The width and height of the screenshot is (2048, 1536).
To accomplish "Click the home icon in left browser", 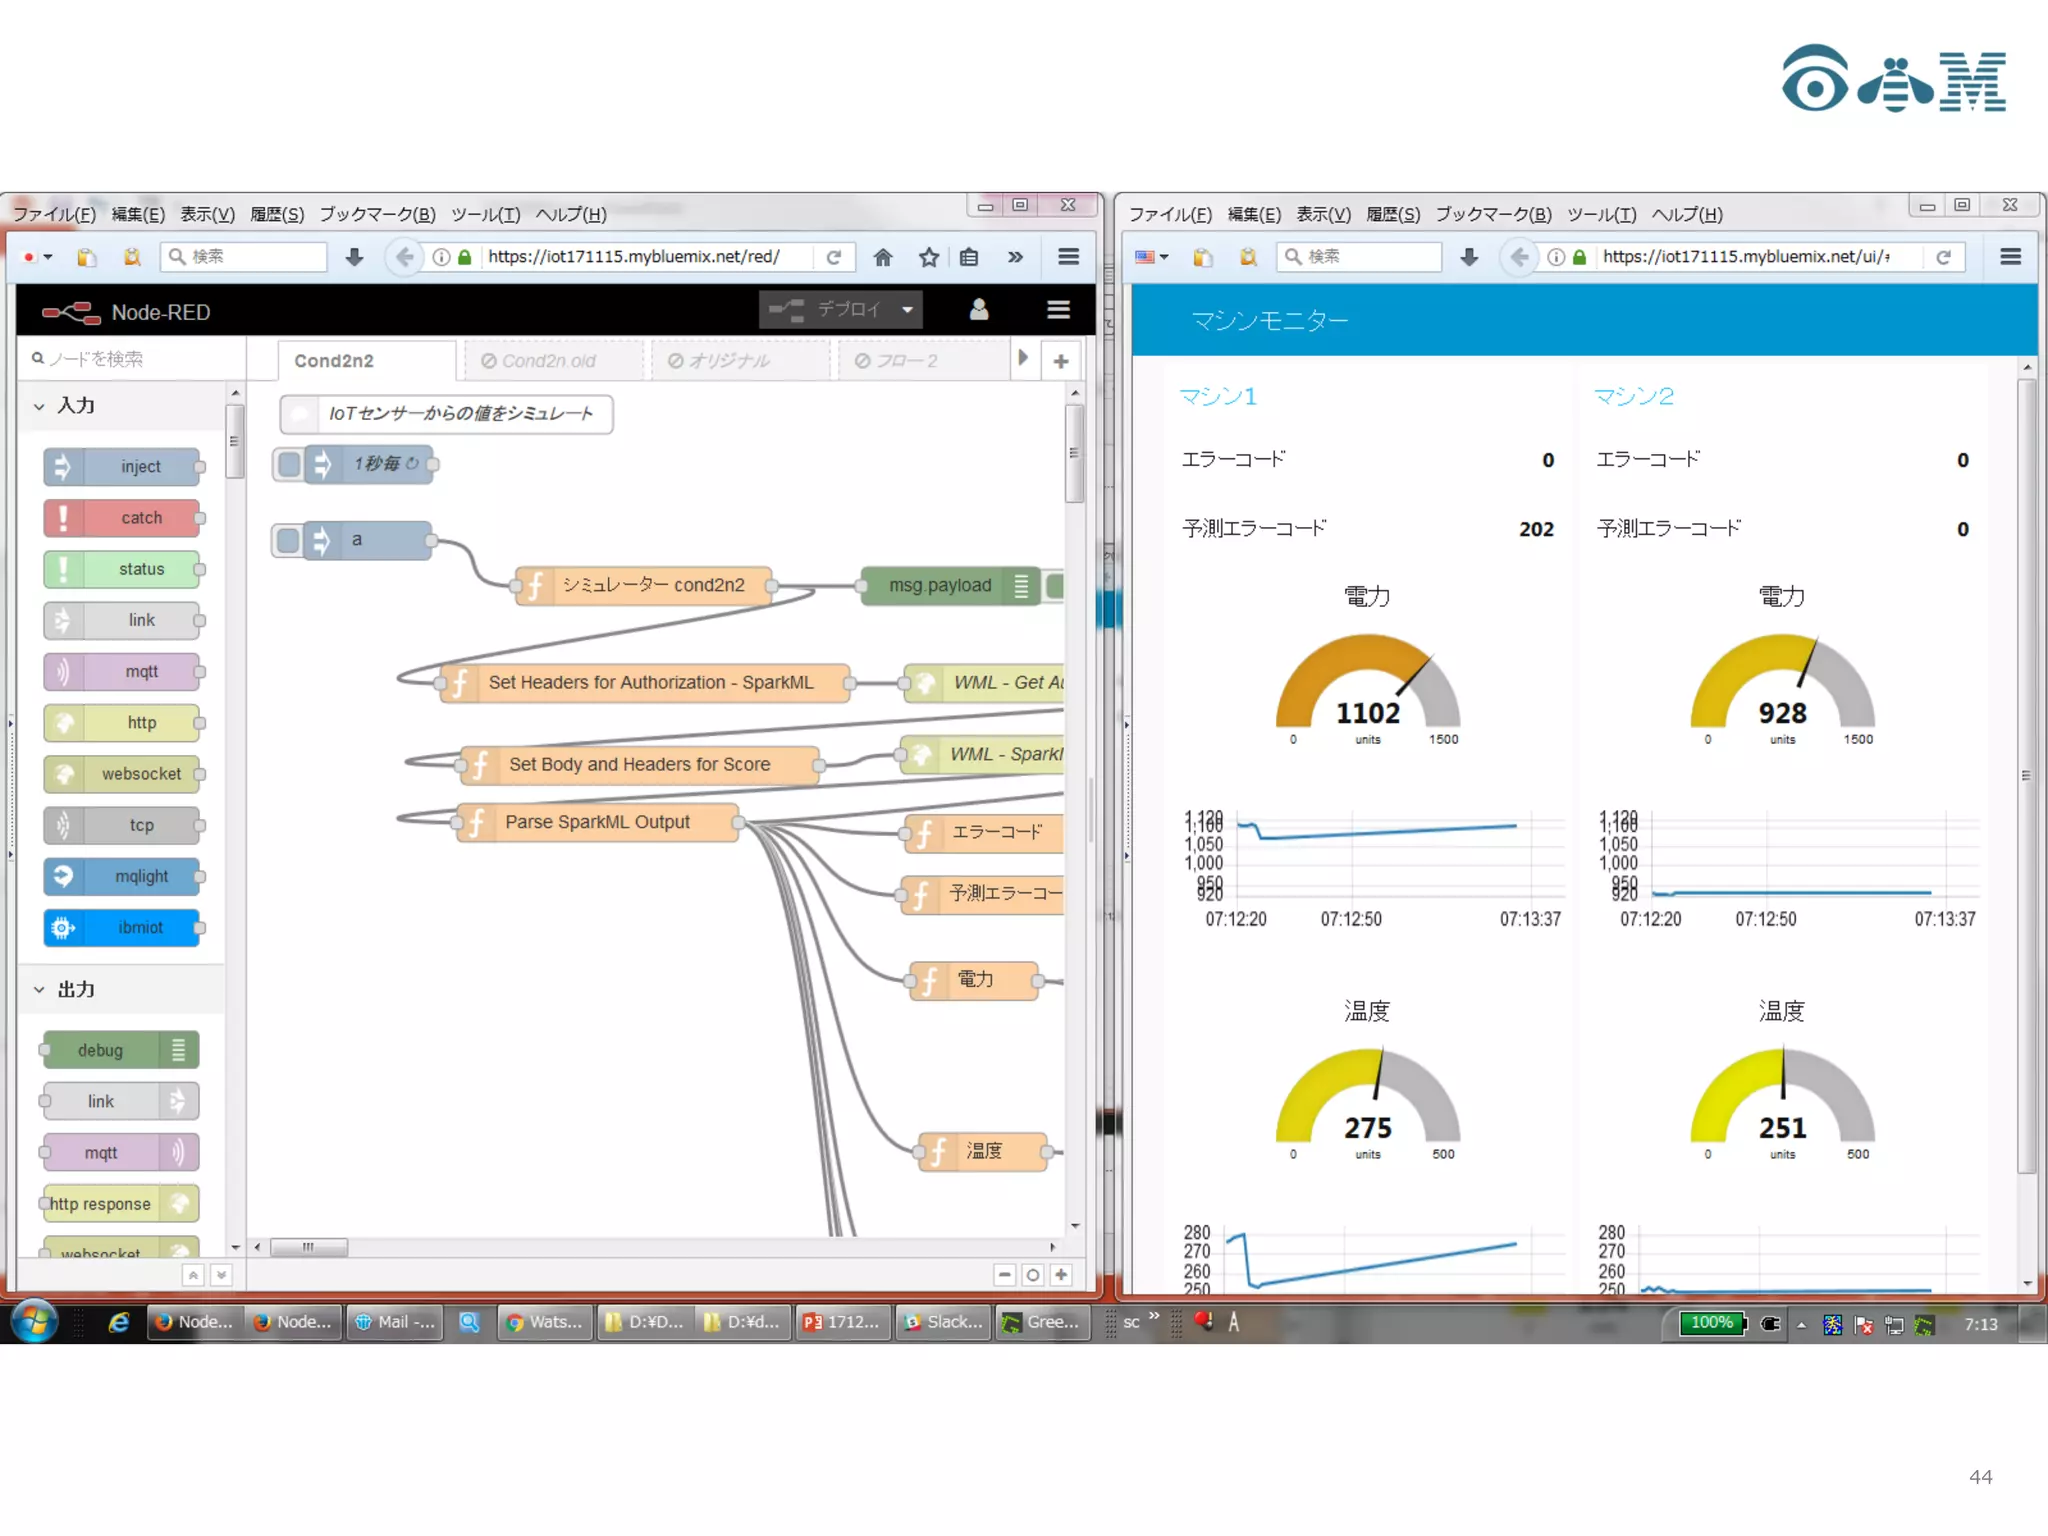I will pyautogui.click(x=882, y=257).
